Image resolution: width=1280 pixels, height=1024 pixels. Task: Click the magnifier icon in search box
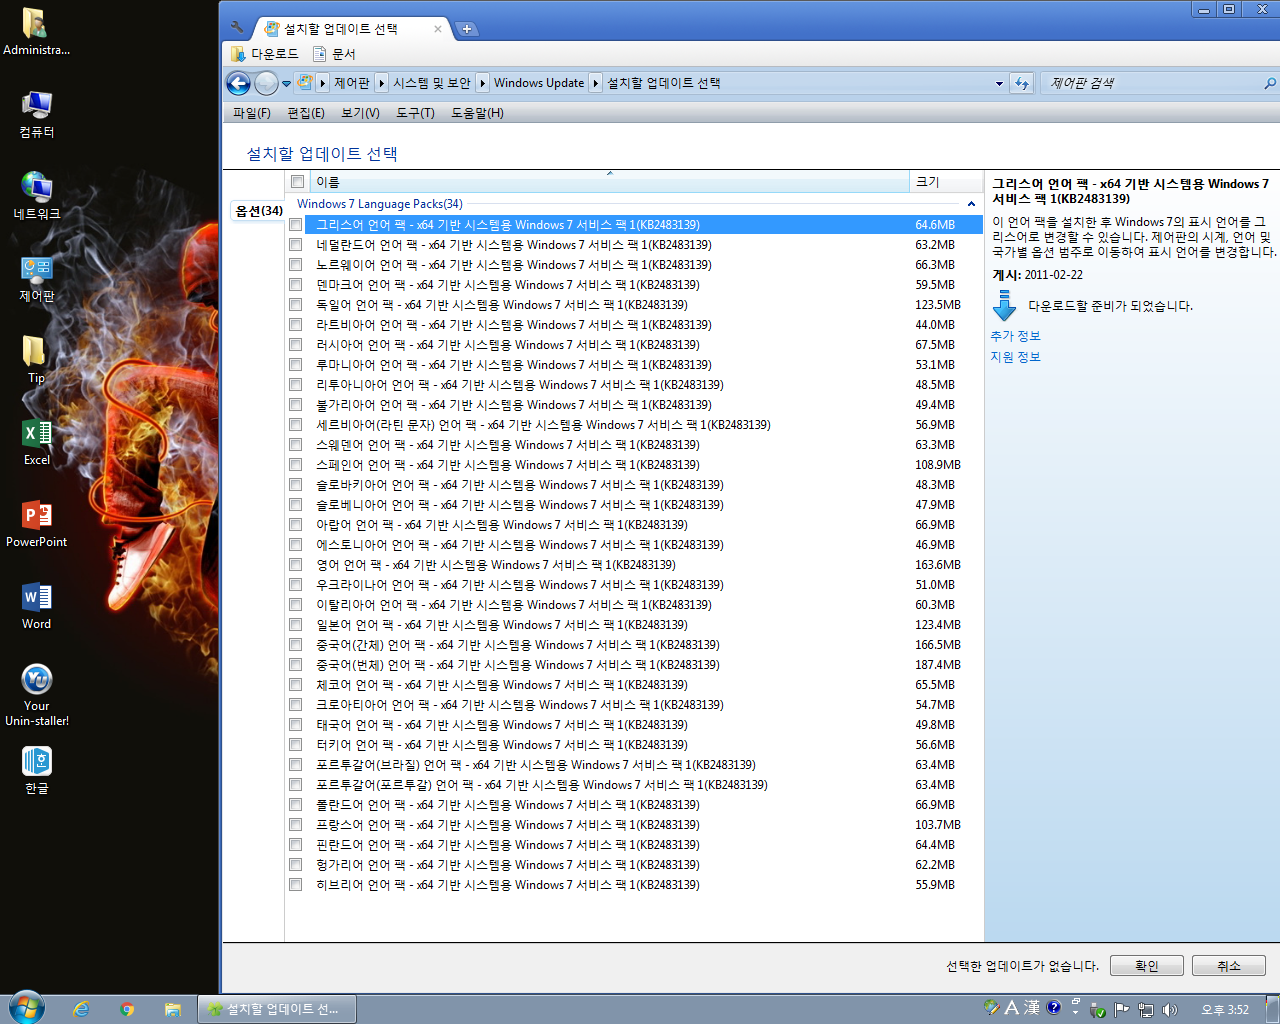(x=1270, y=83)
